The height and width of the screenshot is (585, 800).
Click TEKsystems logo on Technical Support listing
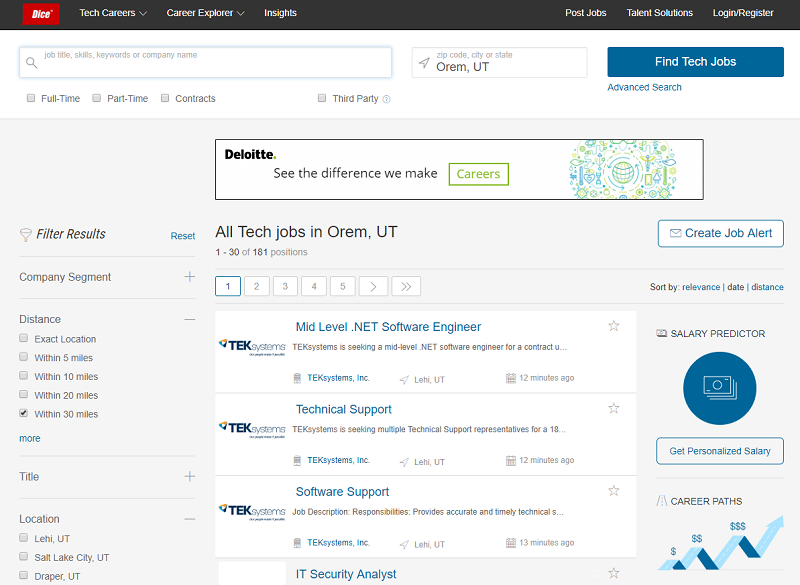tap(252, 428)
